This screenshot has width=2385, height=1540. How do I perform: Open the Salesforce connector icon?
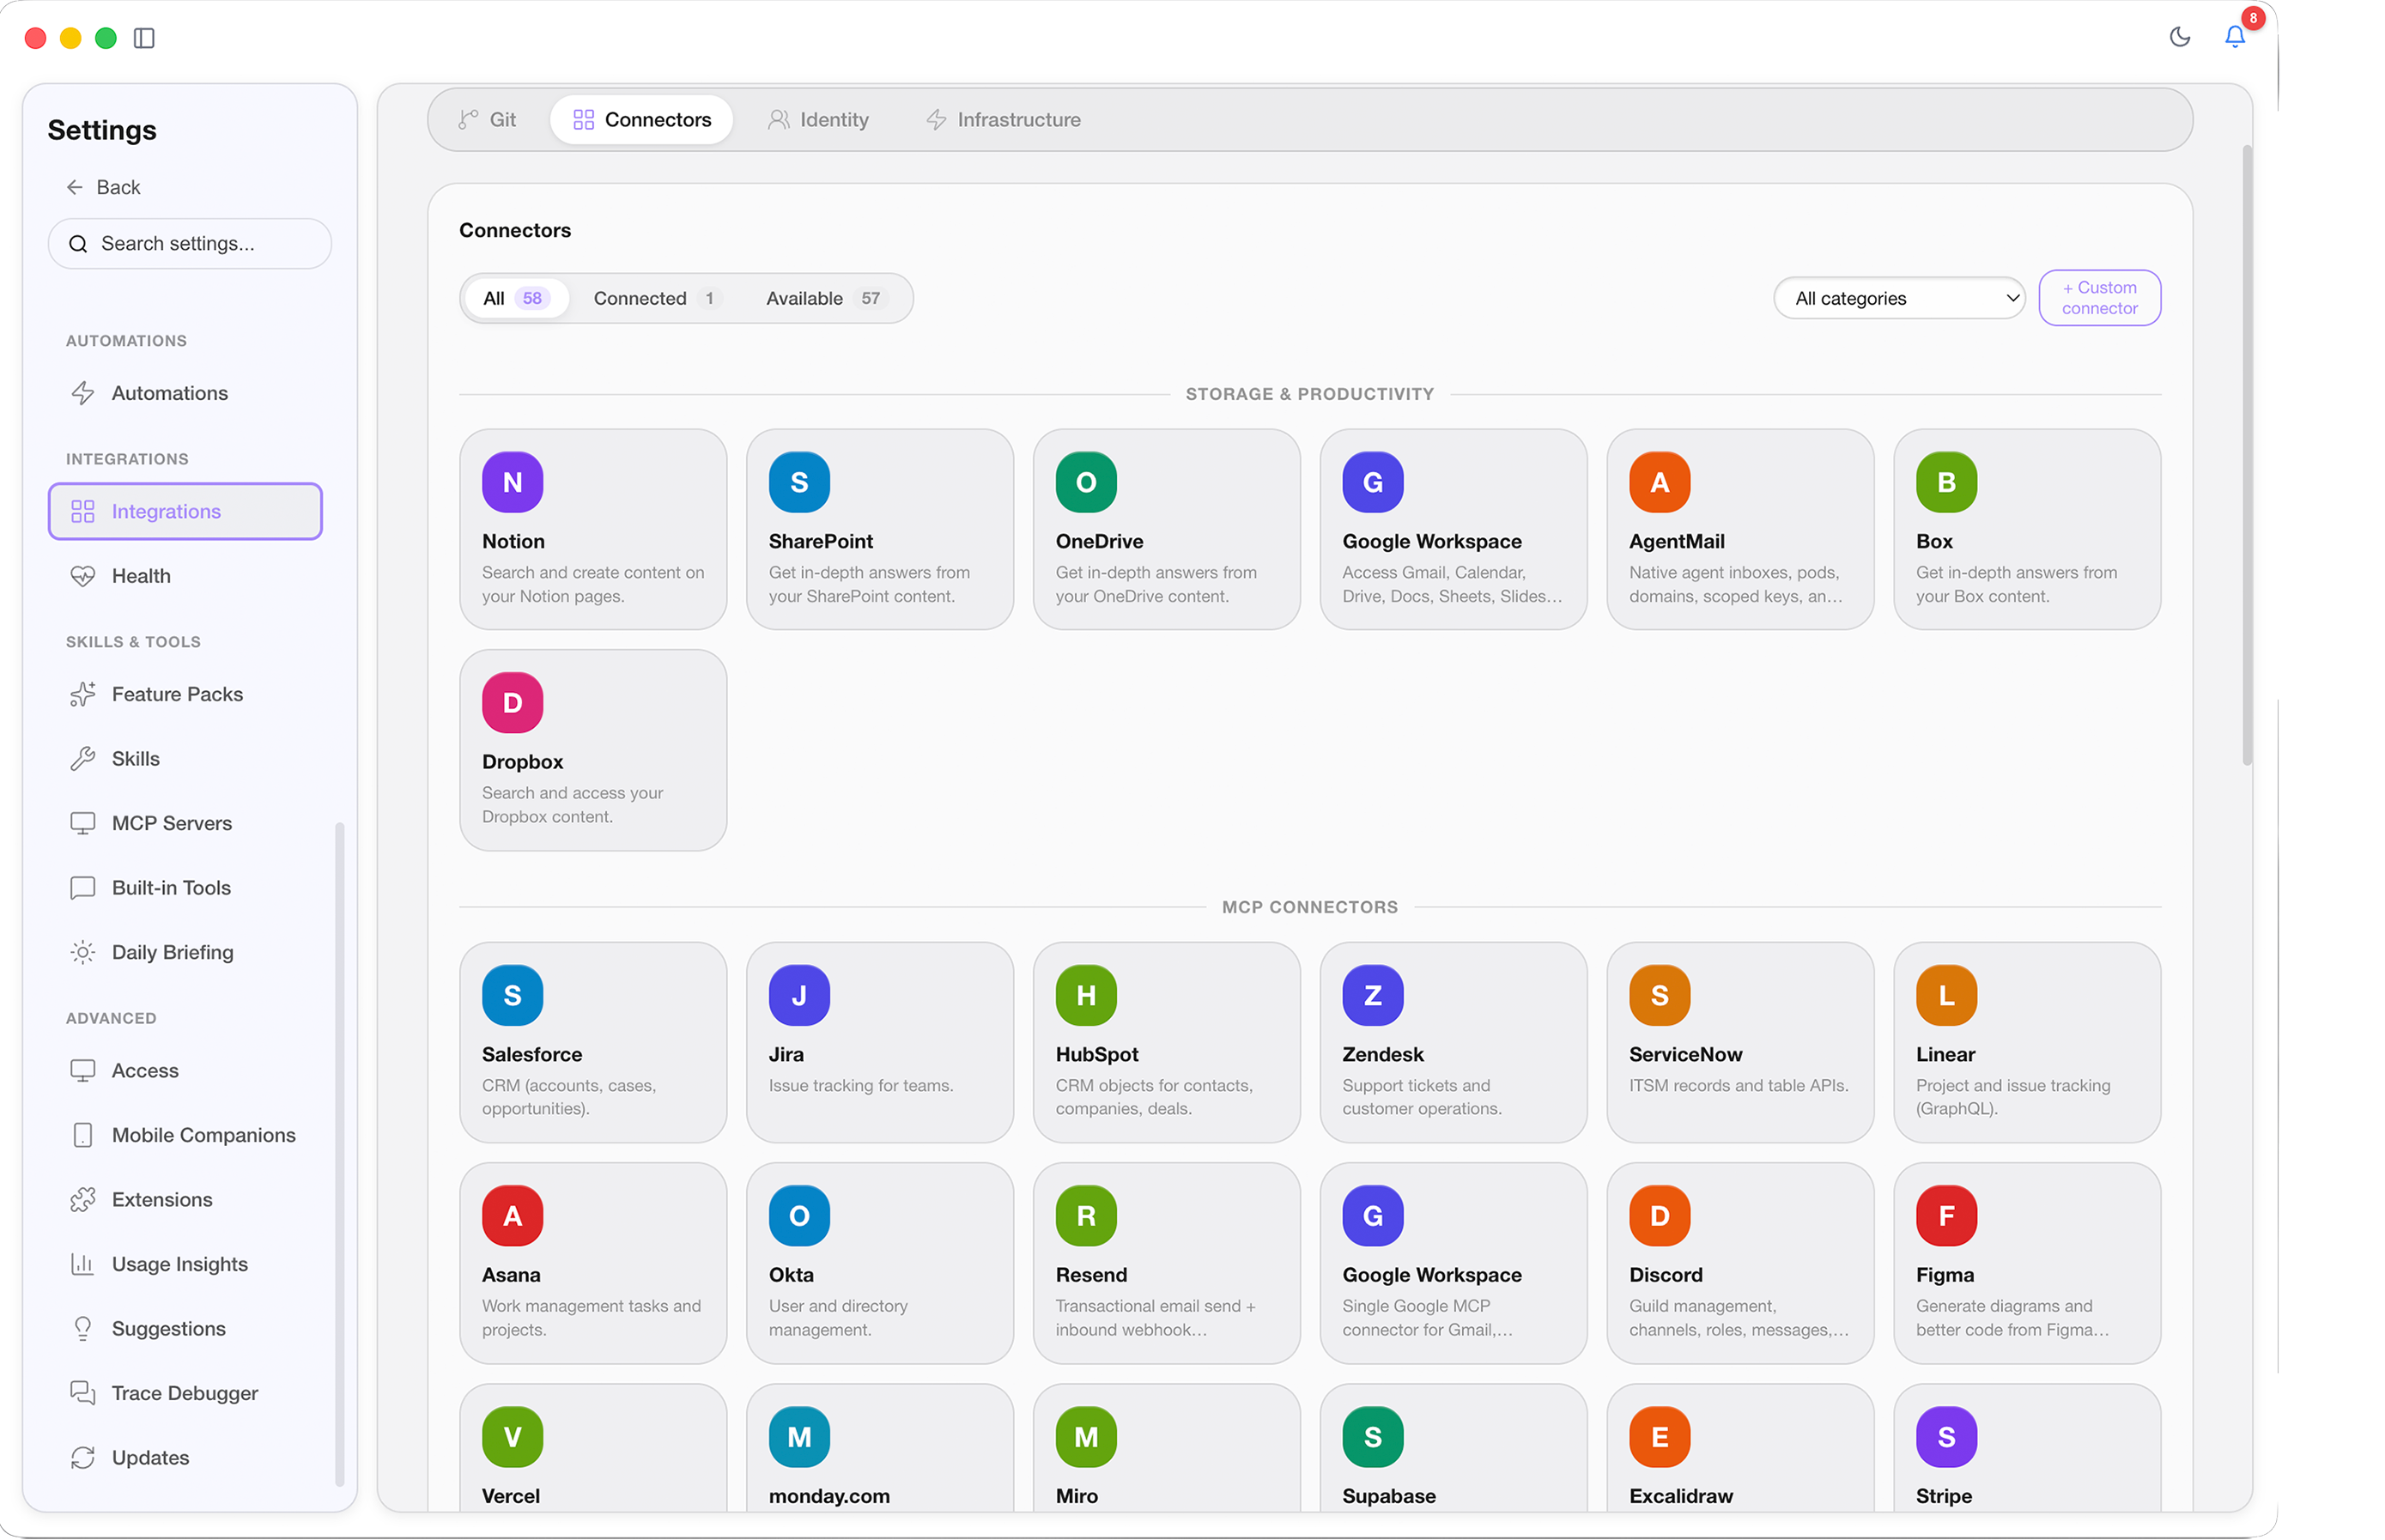coord(512,995)
